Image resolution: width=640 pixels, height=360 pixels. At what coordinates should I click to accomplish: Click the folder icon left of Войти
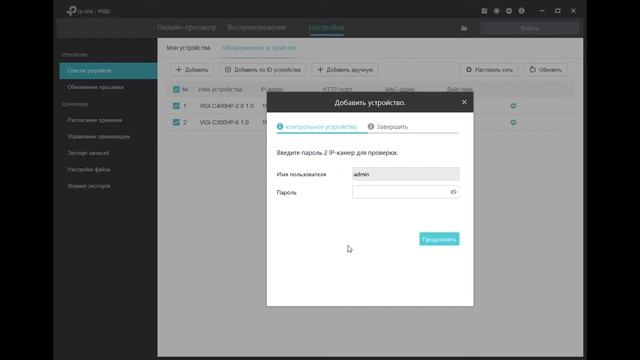[464, 28]
